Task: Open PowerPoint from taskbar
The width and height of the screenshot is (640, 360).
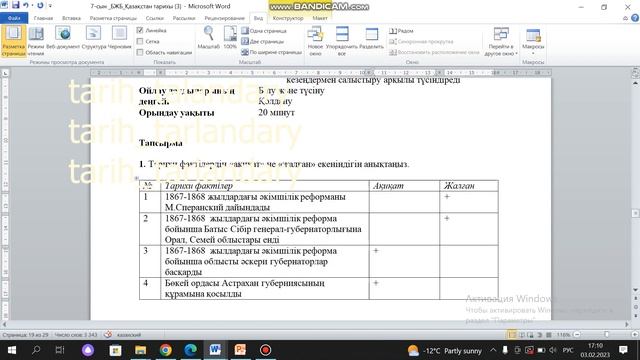Action: tap(240, 350)
